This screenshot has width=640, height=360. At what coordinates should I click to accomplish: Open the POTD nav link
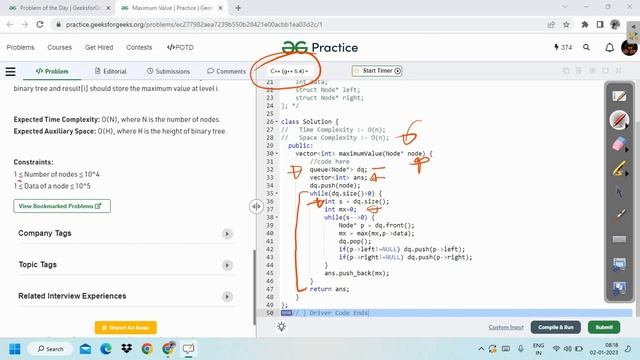click(x=180, y=47)
